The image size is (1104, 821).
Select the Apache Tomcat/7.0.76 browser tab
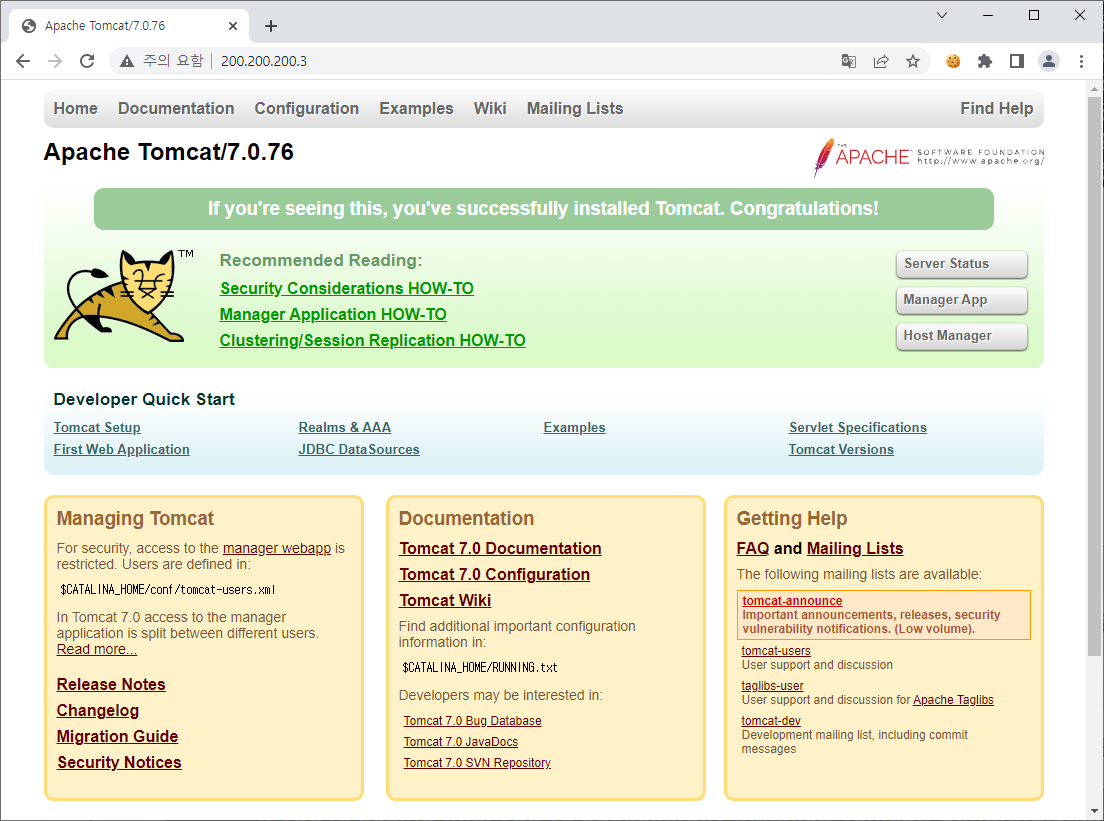tap(129, 26)
